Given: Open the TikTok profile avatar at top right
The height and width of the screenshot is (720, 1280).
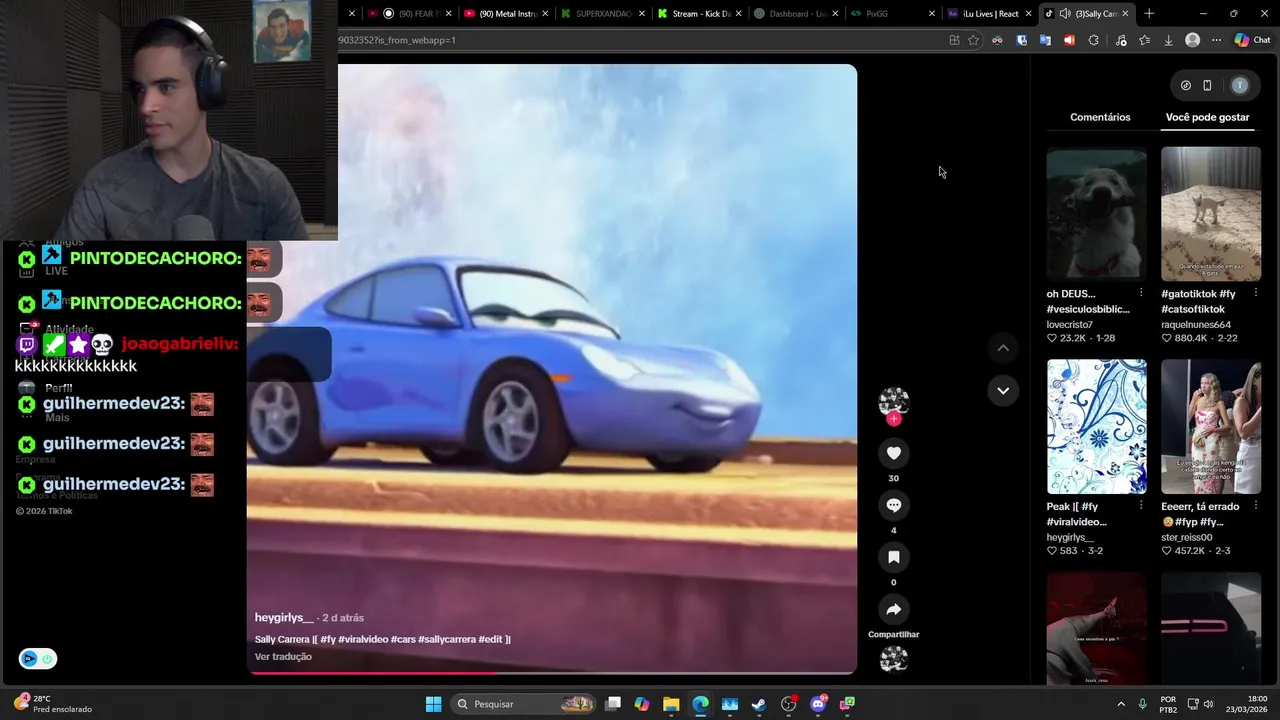Looking at the screenshot, I should 1240,85.
